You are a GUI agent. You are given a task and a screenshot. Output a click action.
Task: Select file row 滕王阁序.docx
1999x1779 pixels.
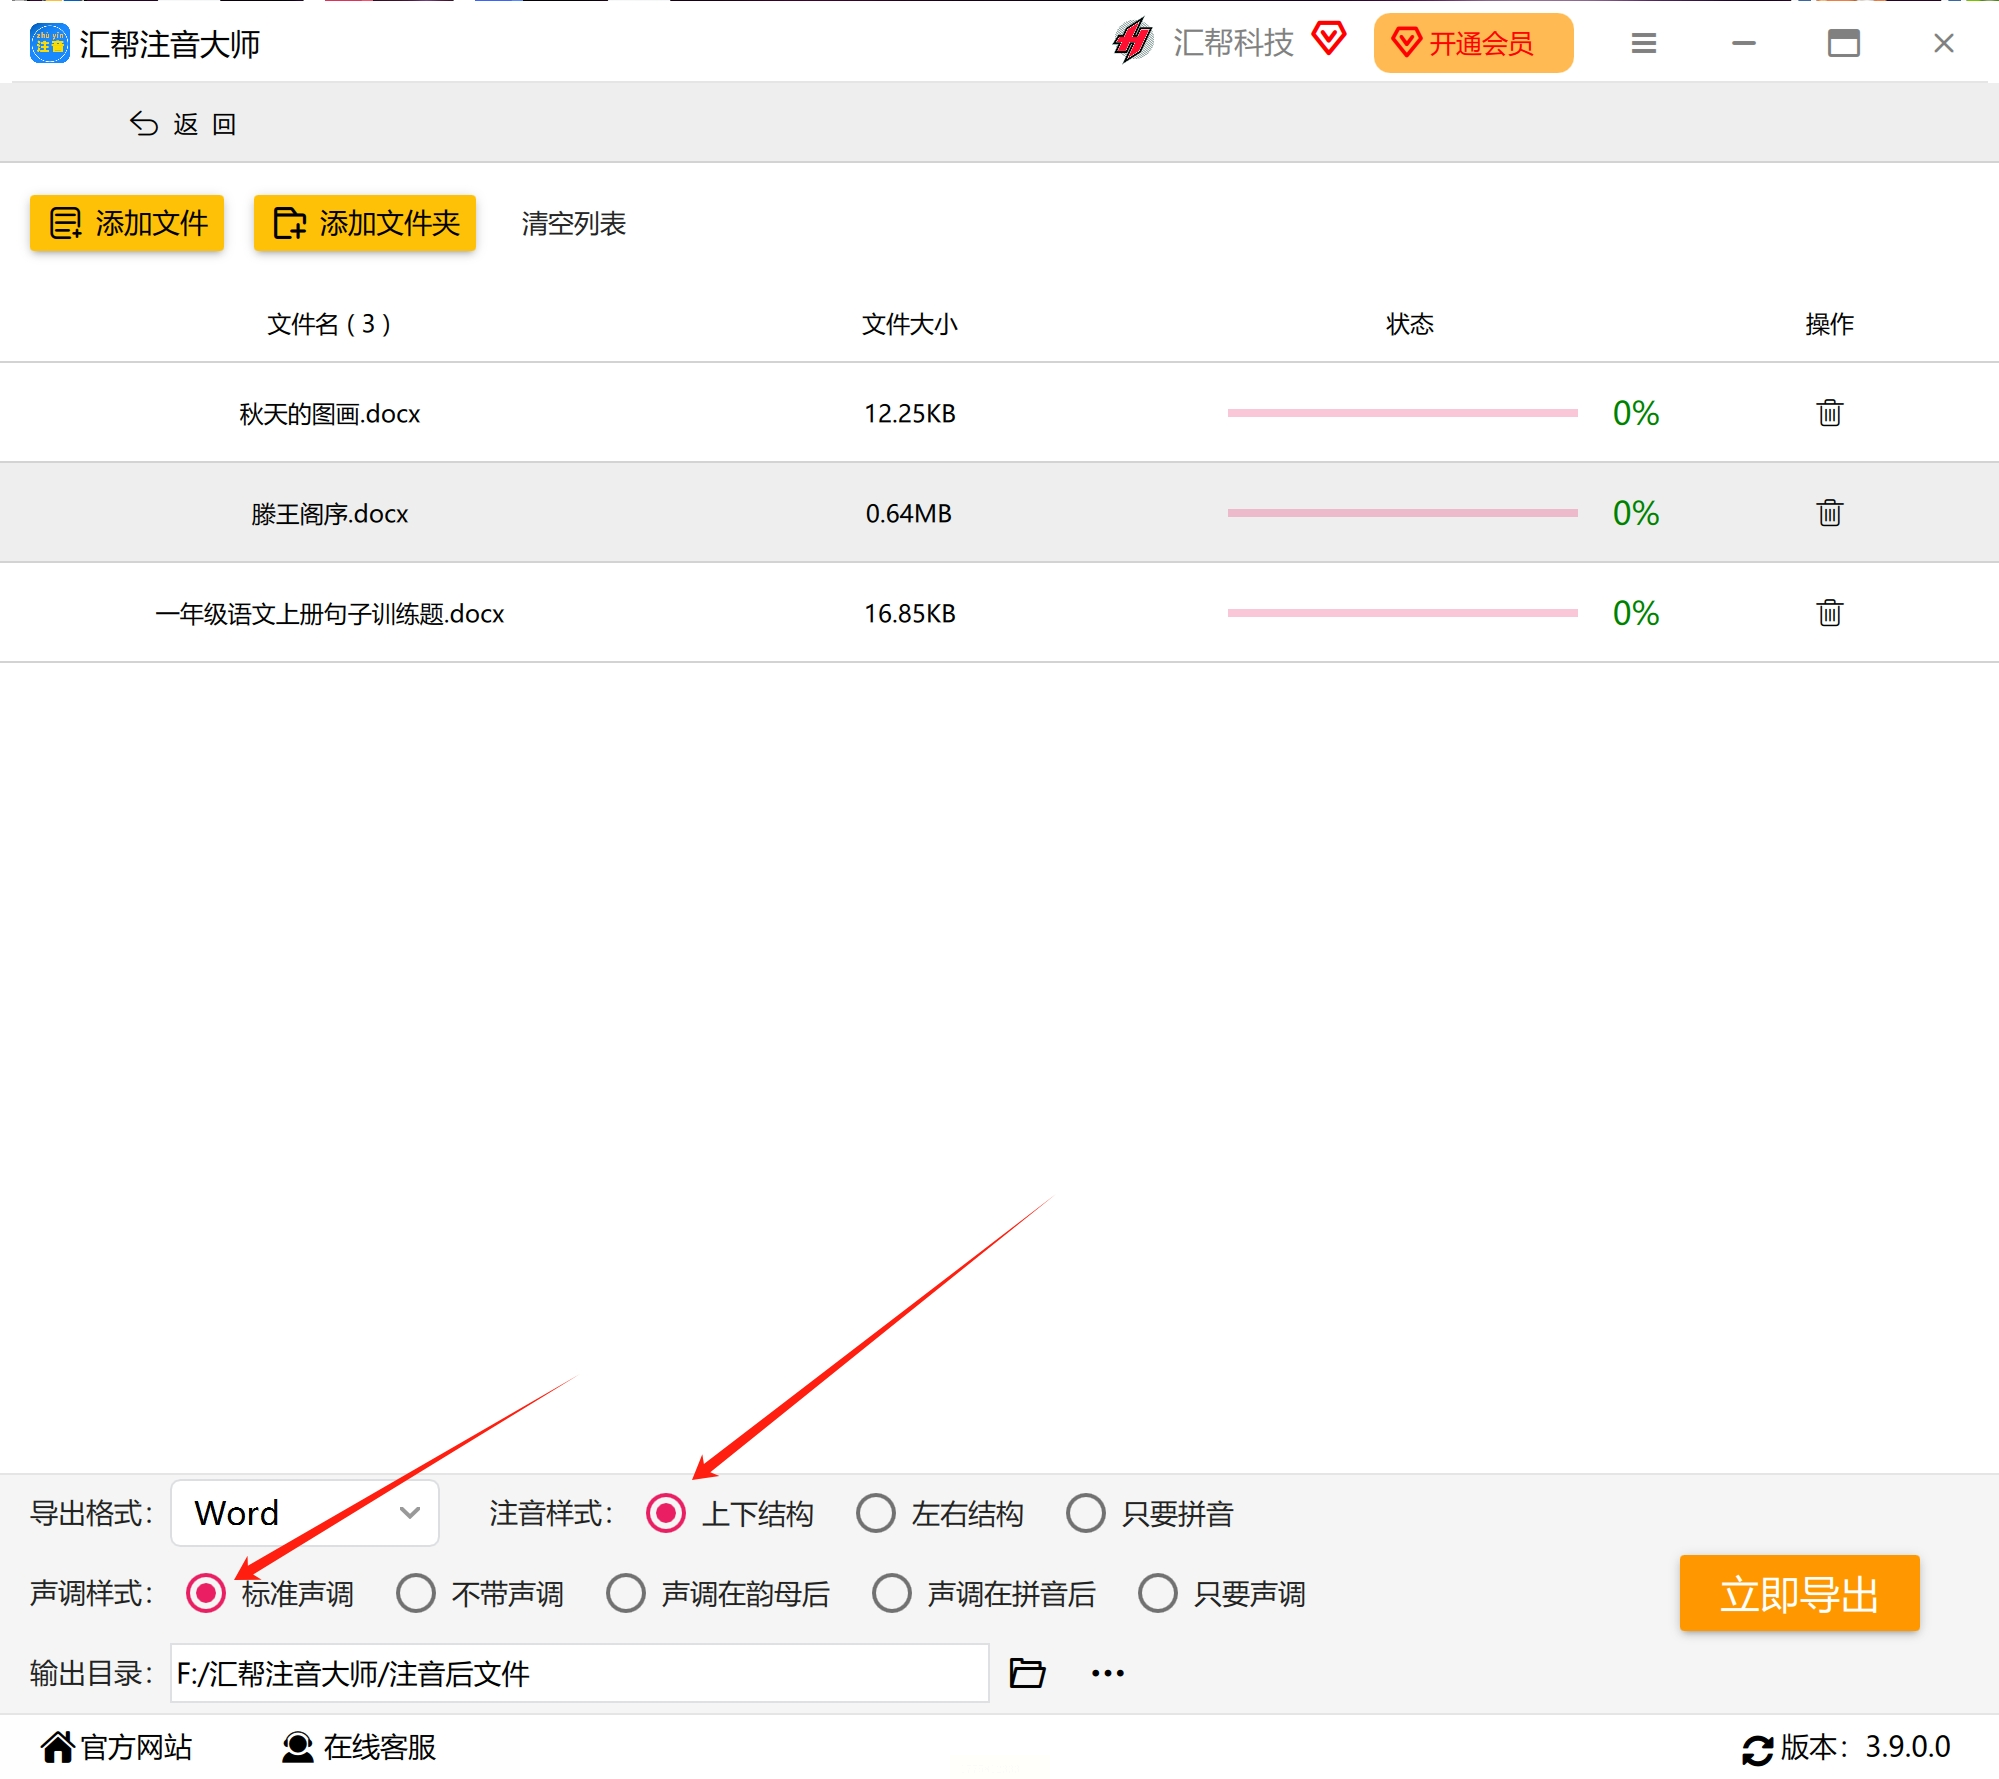999,512
